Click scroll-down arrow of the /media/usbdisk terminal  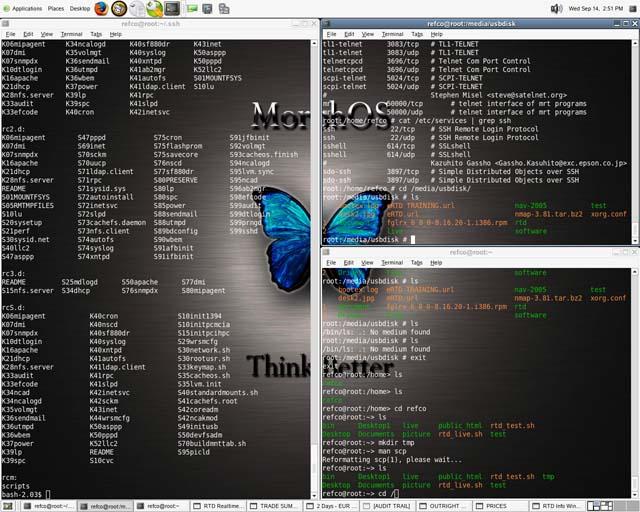(635, 241)
